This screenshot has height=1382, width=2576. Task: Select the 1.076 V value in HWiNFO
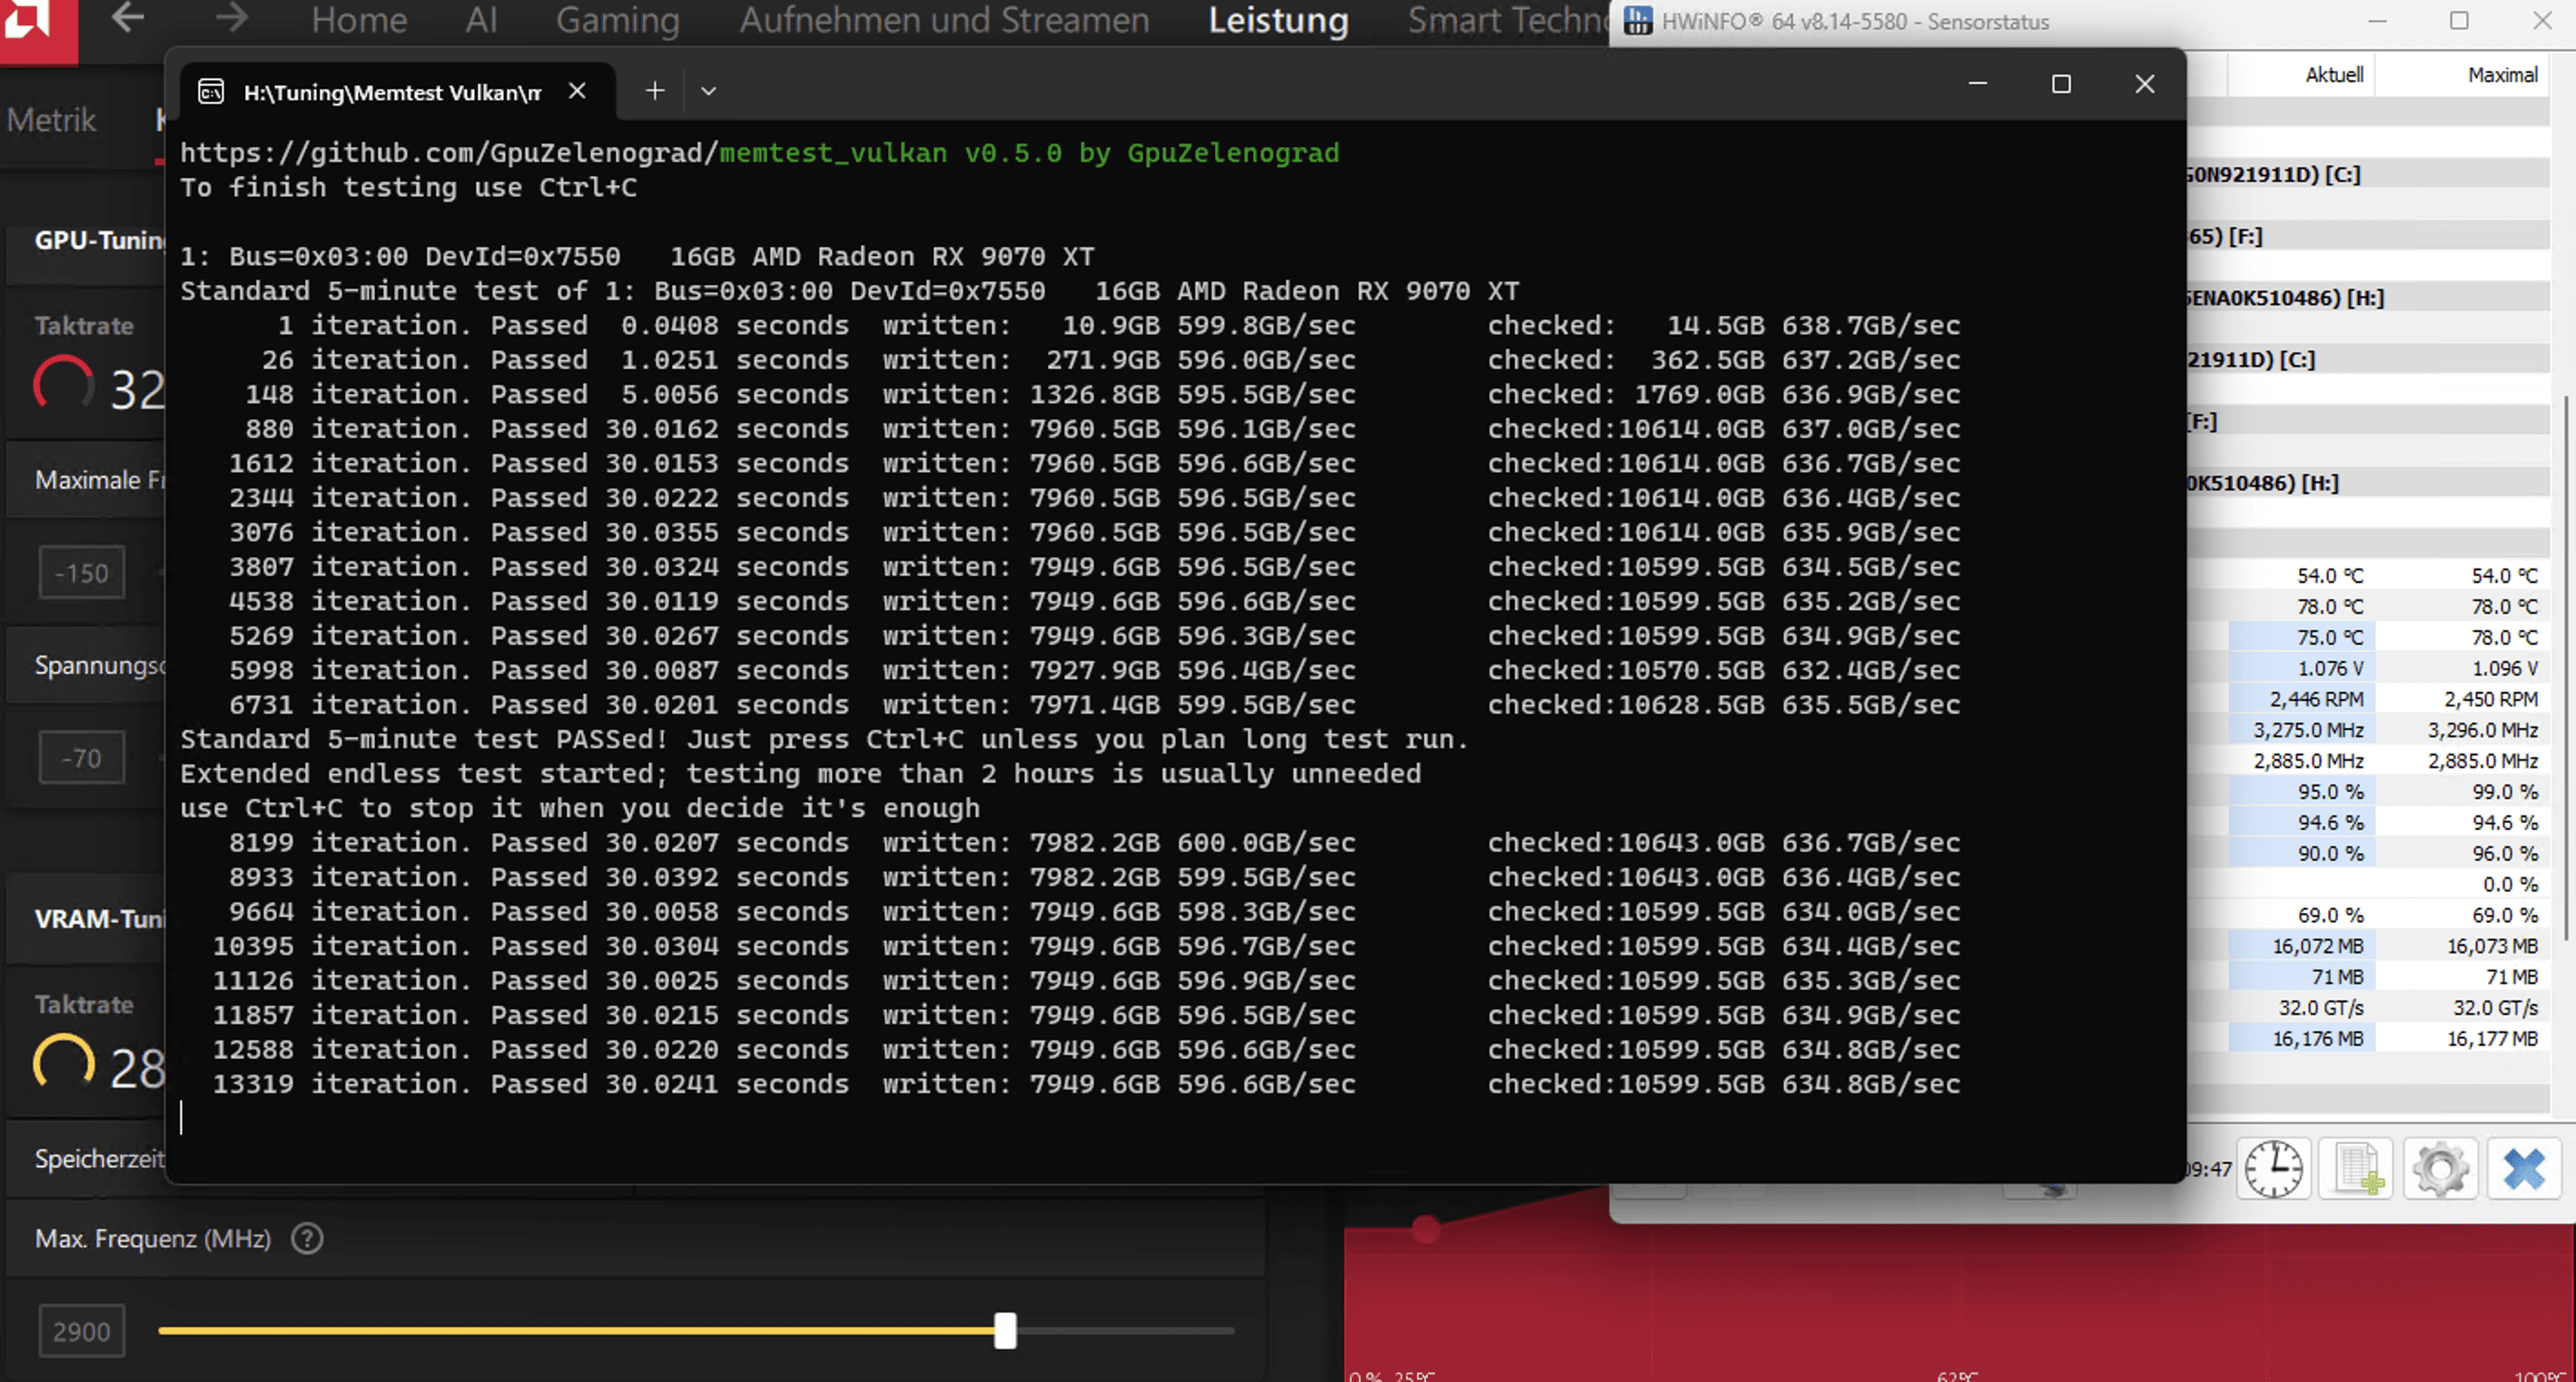[x=2330, y=668]
